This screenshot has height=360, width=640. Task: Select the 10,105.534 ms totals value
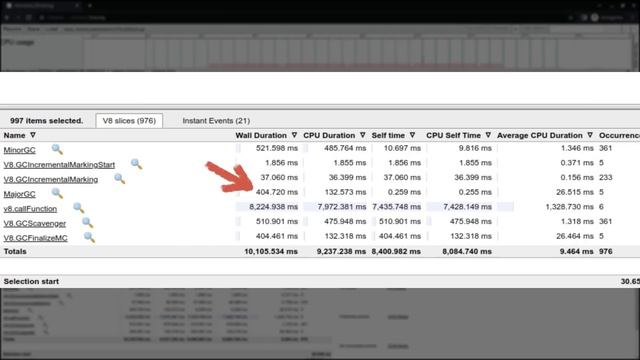[271, 251]
